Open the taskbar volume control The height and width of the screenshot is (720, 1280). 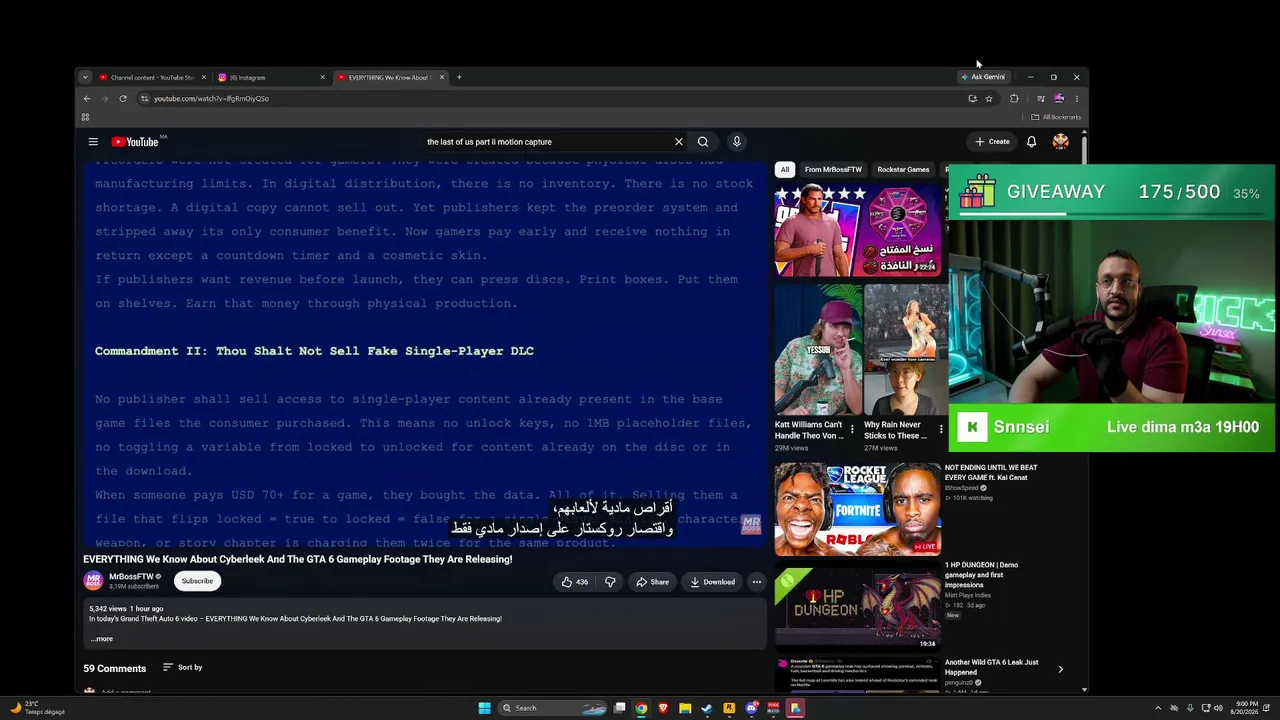pyautogui.click(x=1217, y=708)
